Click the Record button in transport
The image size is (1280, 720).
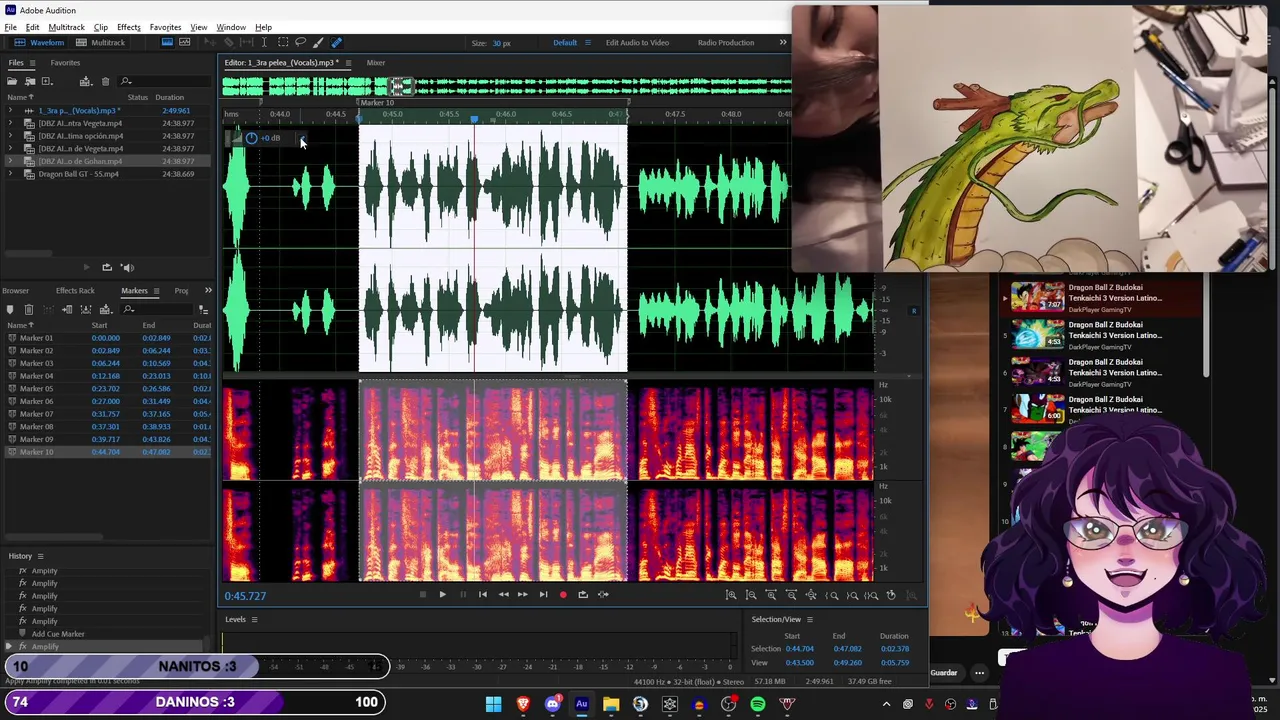(x=563, y=594)
